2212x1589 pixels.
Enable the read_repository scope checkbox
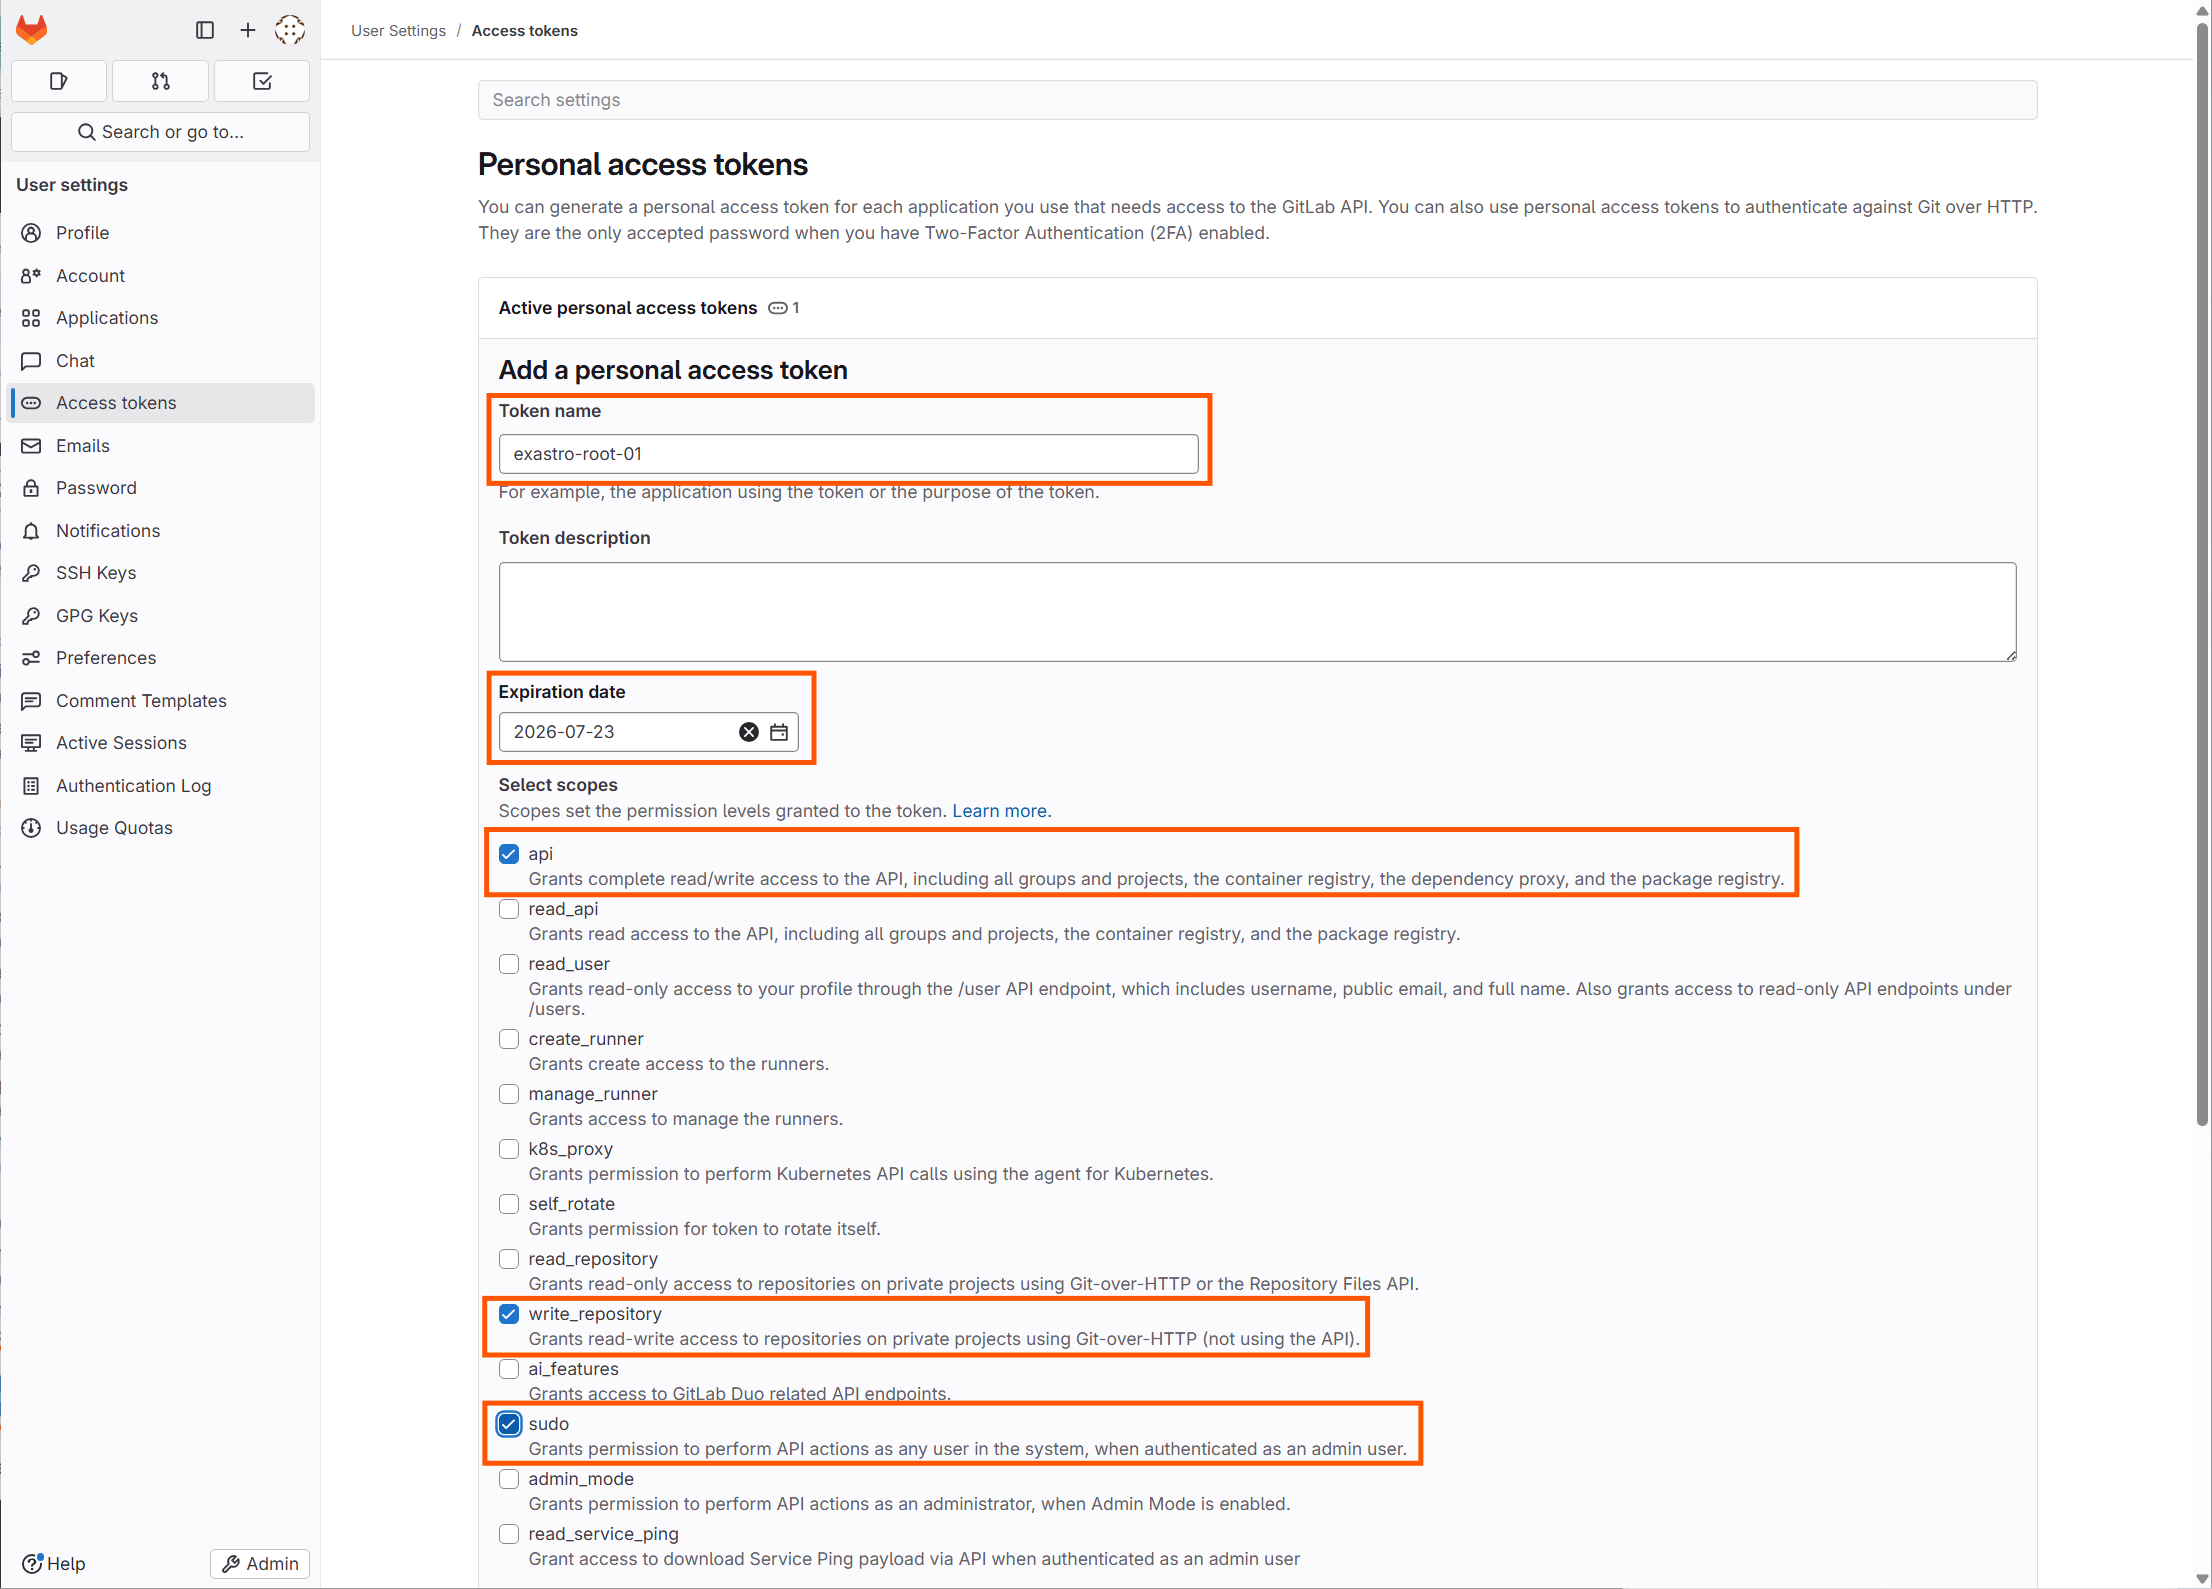coord(509,1259)
